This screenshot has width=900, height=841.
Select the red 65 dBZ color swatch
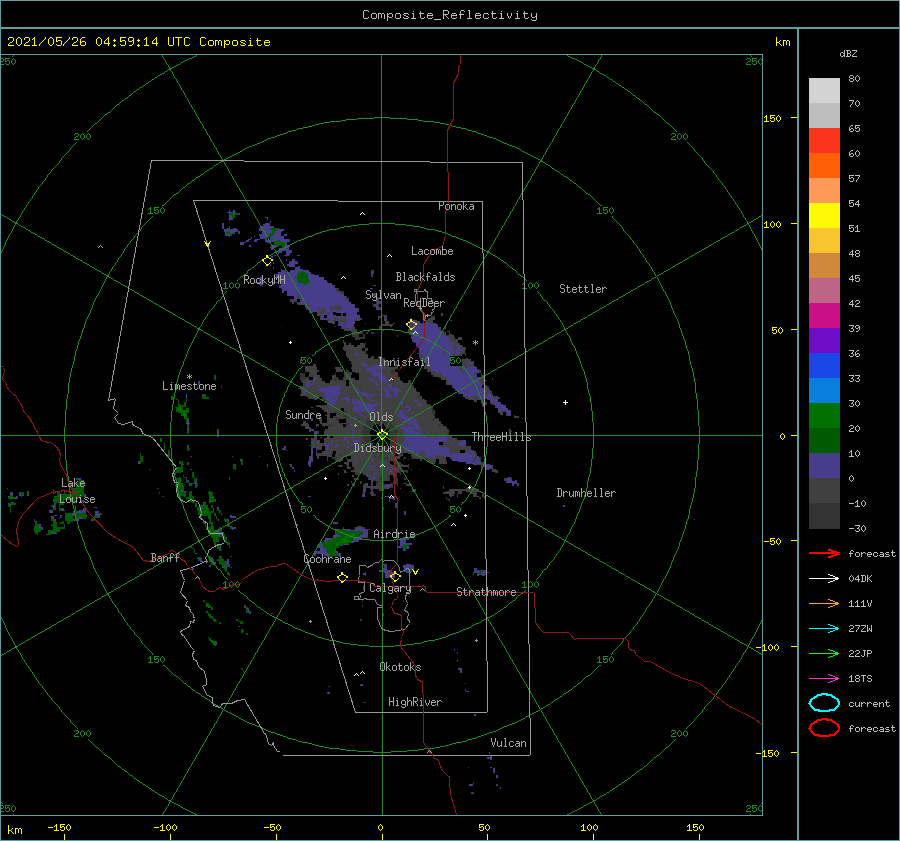[x=825, y=141]
